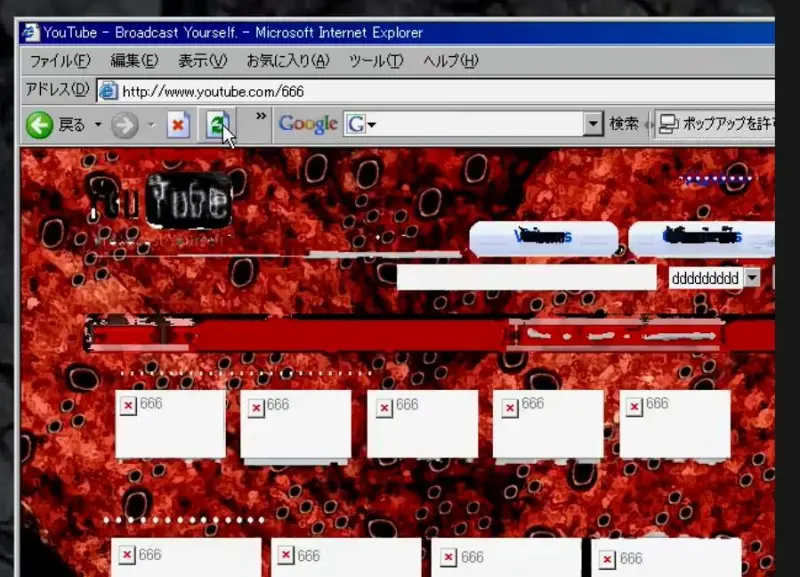Click the Google toolbar logo

(x=308, y=124)
